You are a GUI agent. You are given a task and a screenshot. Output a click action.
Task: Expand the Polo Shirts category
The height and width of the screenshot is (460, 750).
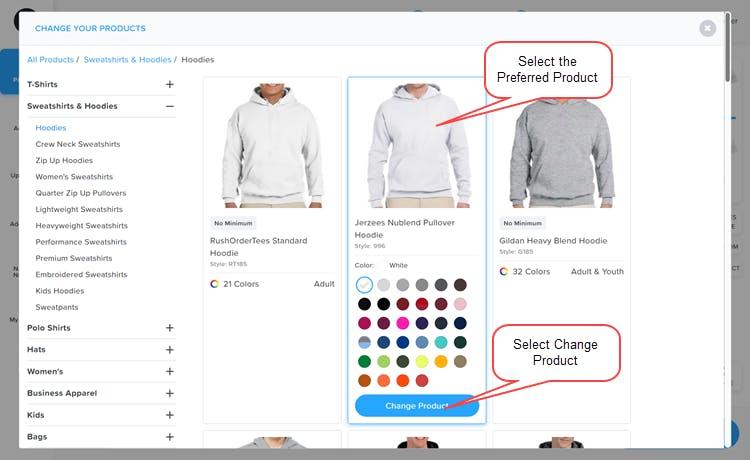(169, 328)
